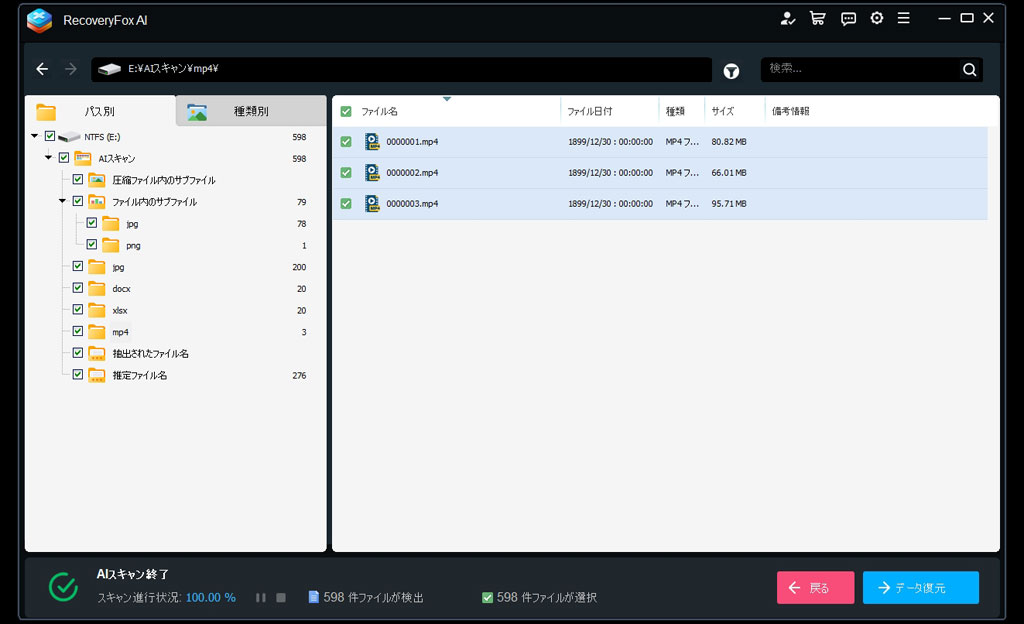
Task: Click the データ復元 recover button
Action: coord(920,588)
